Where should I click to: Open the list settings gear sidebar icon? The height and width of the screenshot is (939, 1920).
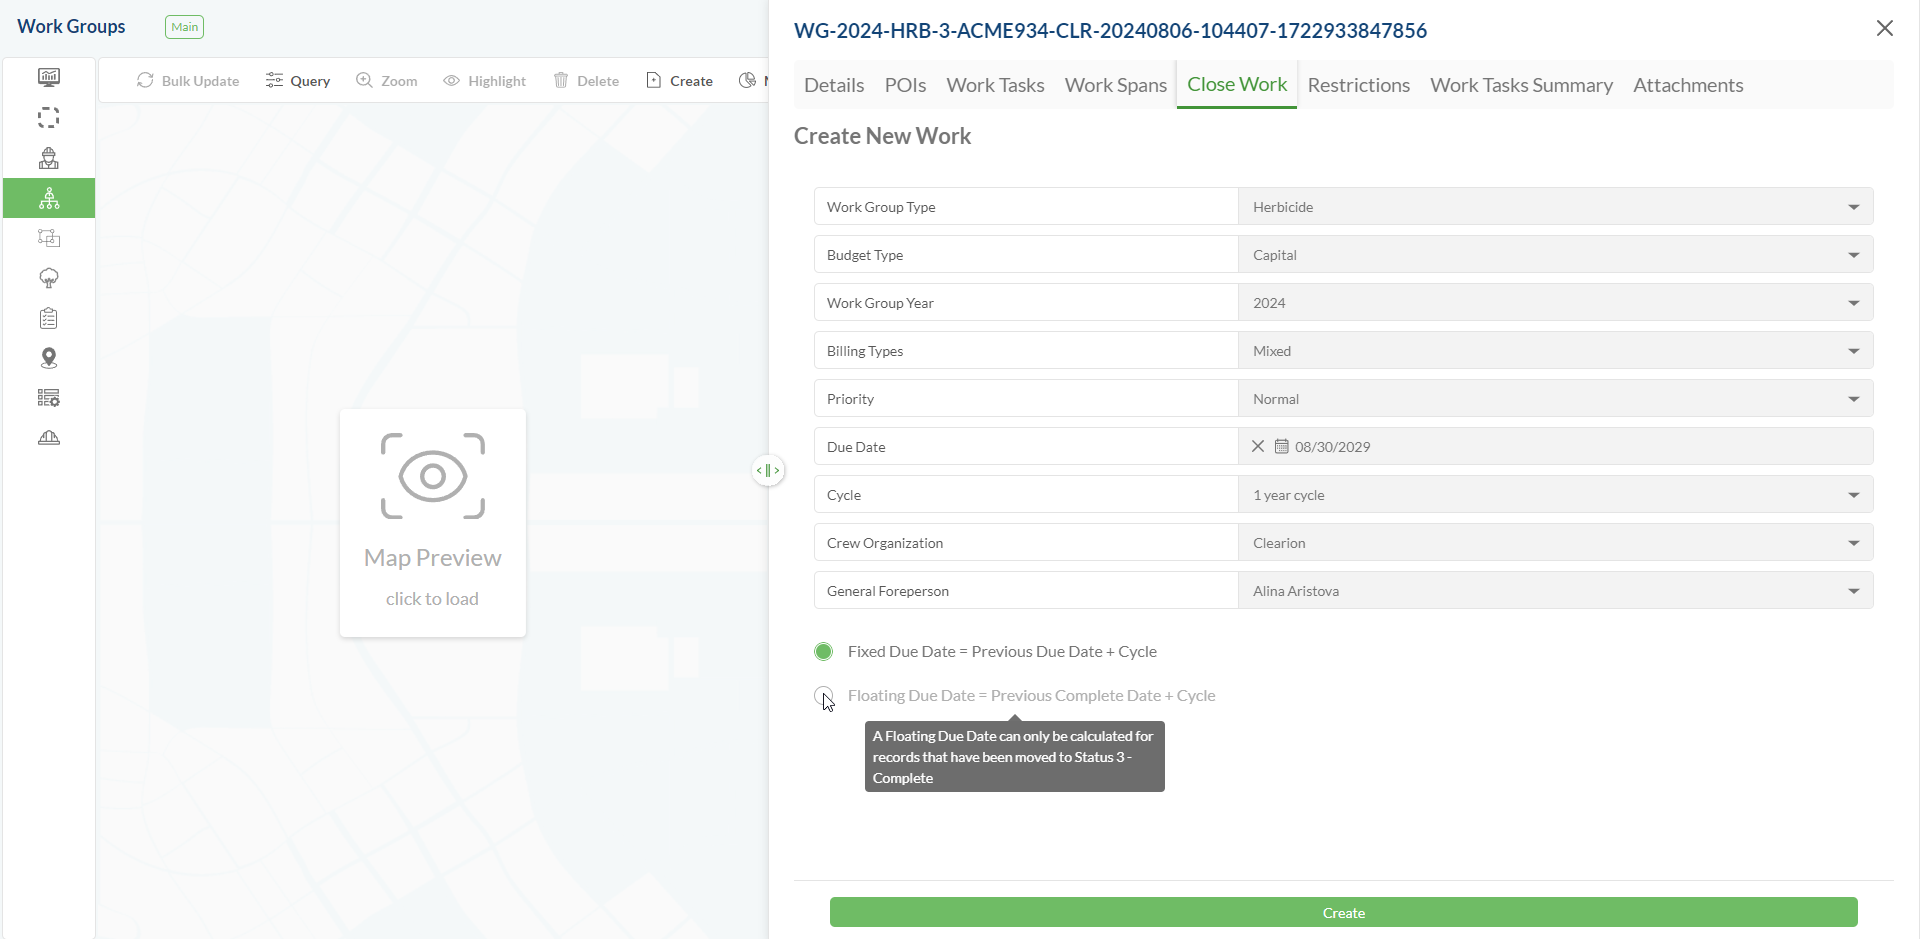coord(49,398)
